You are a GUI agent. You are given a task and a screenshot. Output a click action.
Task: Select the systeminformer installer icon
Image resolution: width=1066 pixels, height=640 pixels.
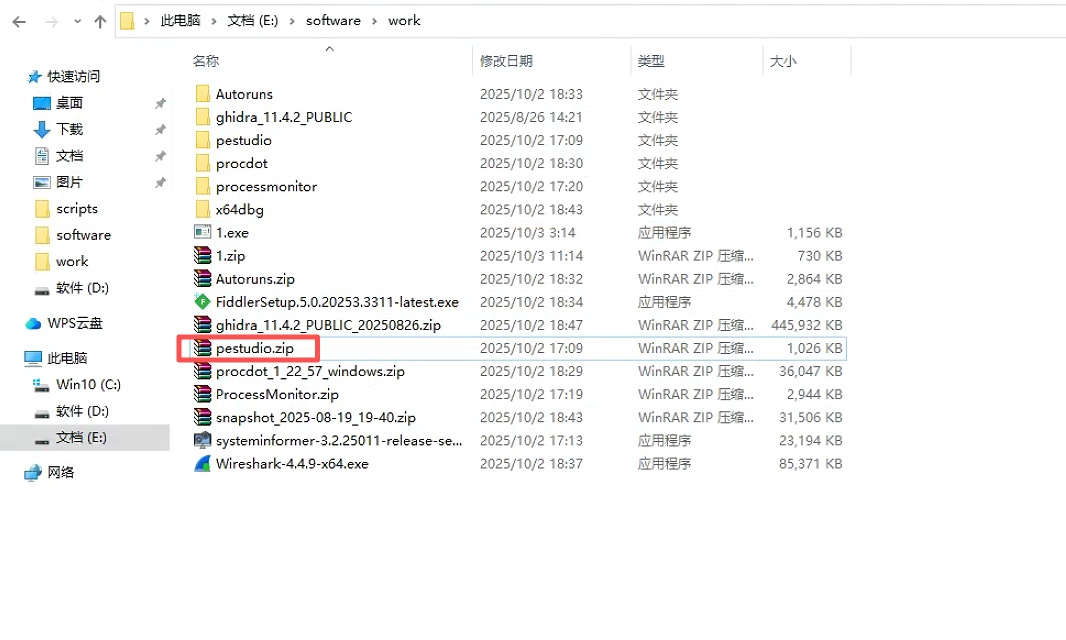click(x=203, y=440)
